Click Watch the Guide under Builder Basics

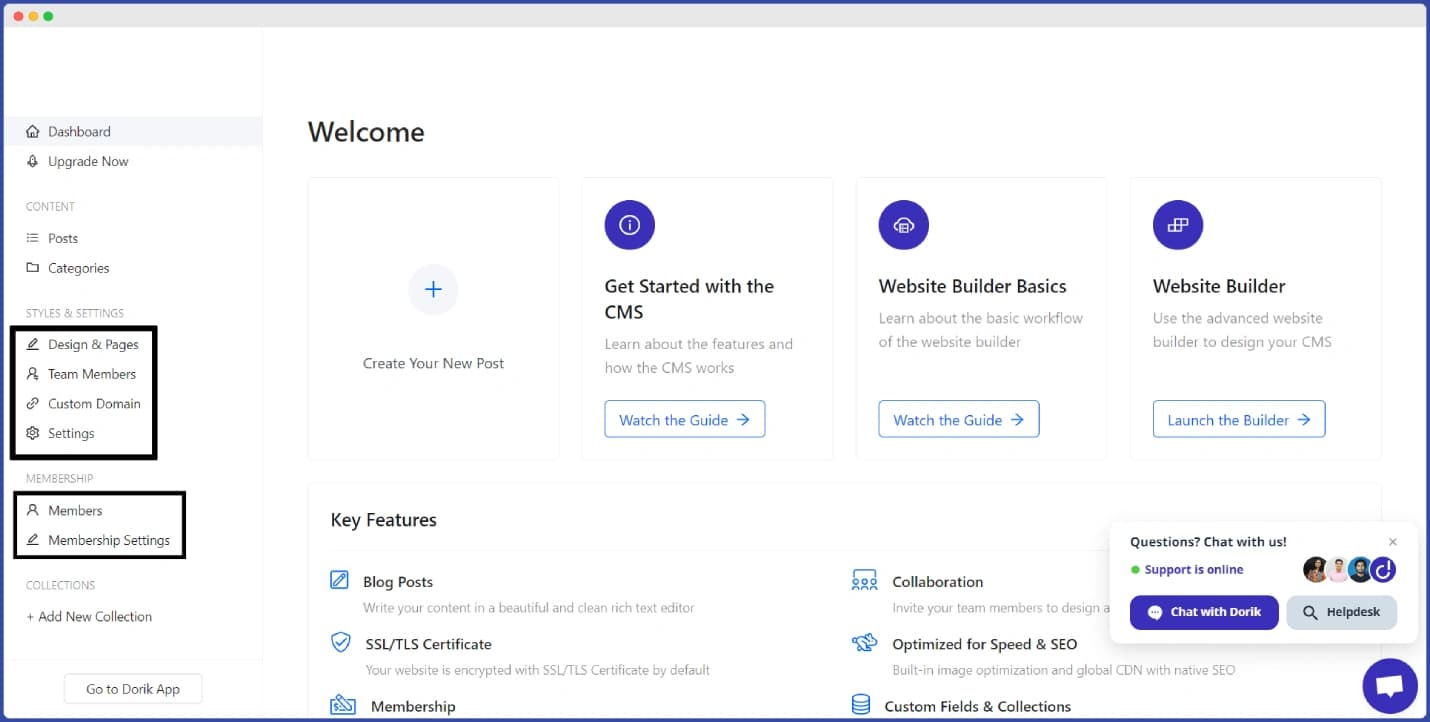(x=959, y=420)
